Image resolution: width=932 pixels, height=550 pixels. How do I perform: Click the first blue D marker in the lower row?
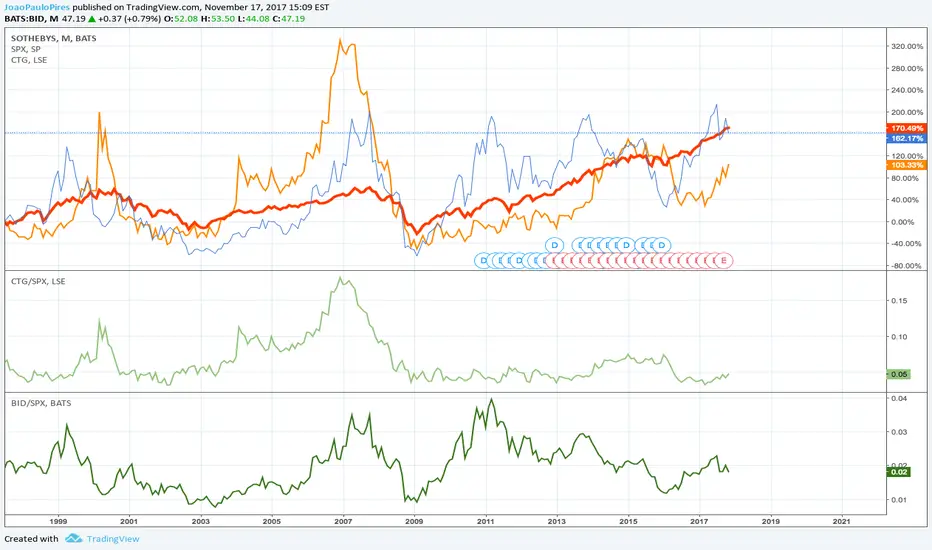483,260
